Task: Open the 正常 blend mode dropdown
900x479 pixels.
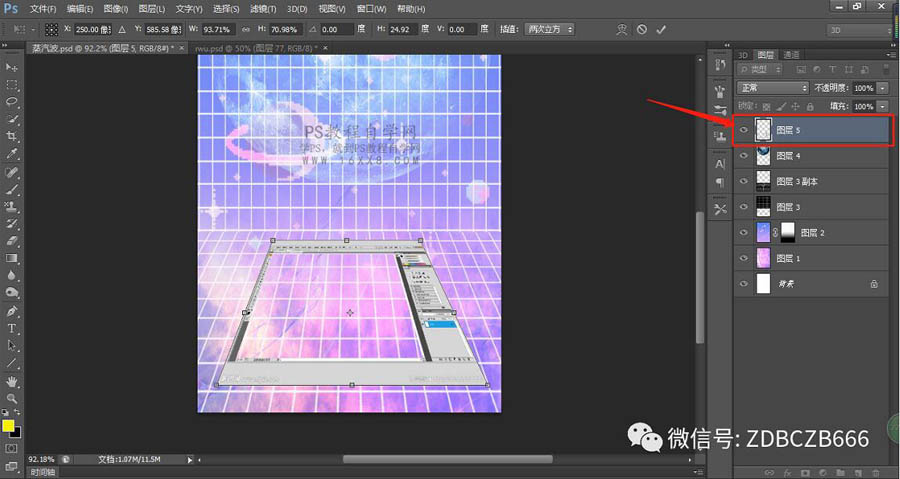Action: tap(773, 88)
